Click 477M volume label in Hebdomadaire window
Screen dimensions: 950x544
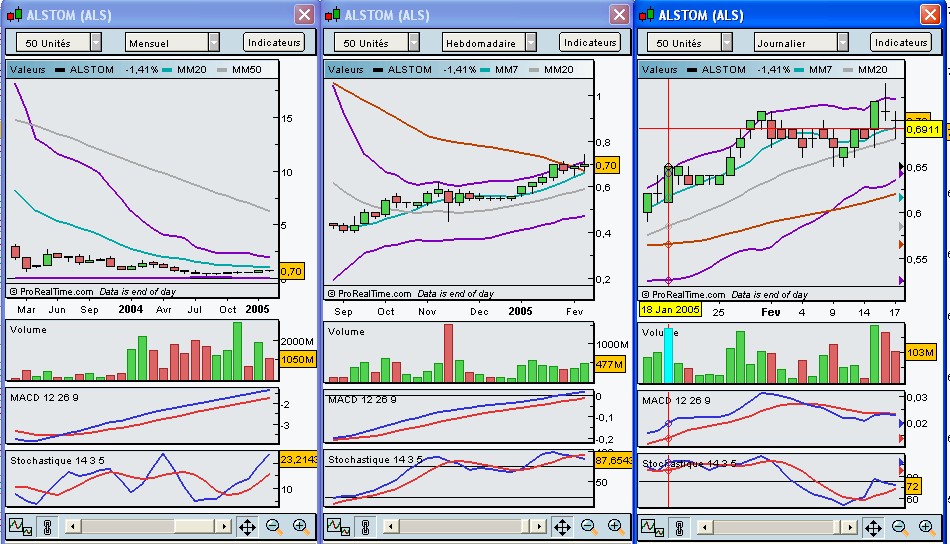click(x=610, y=364)
